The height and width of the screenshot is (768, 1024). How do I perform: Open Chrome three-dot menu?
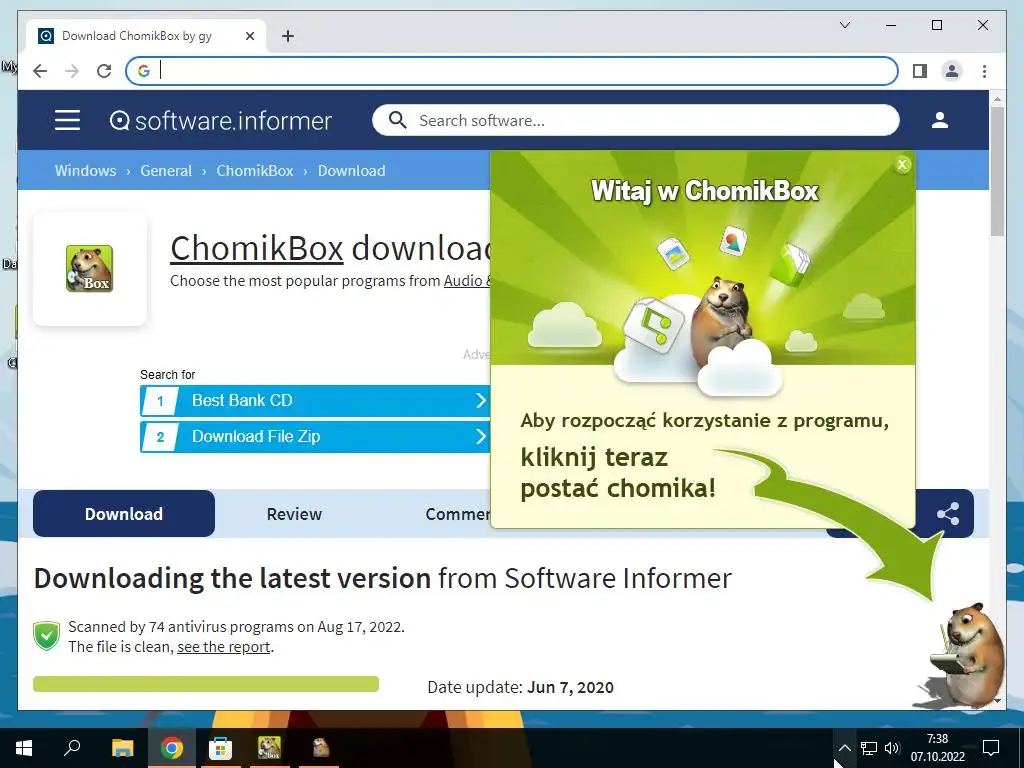984,71
